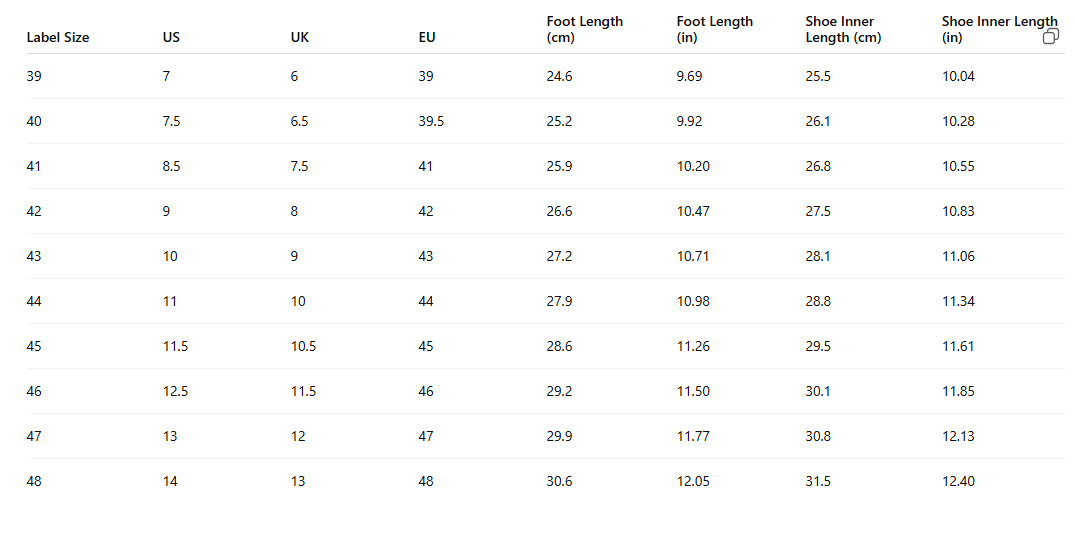This screenshot has height=537, width=1075.
Task: Click the 31.5 shoe inner length cell
Action: point(817,481)
